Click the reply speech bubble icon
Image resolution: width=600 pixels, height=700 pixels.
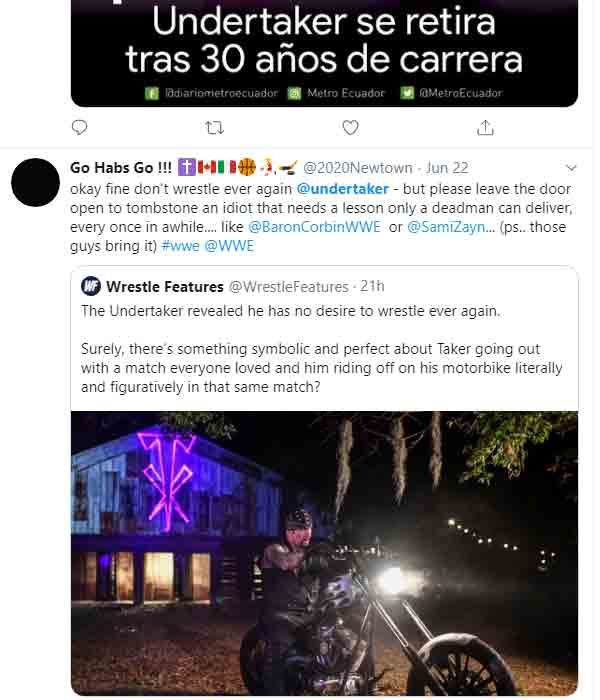click(79, 128)
